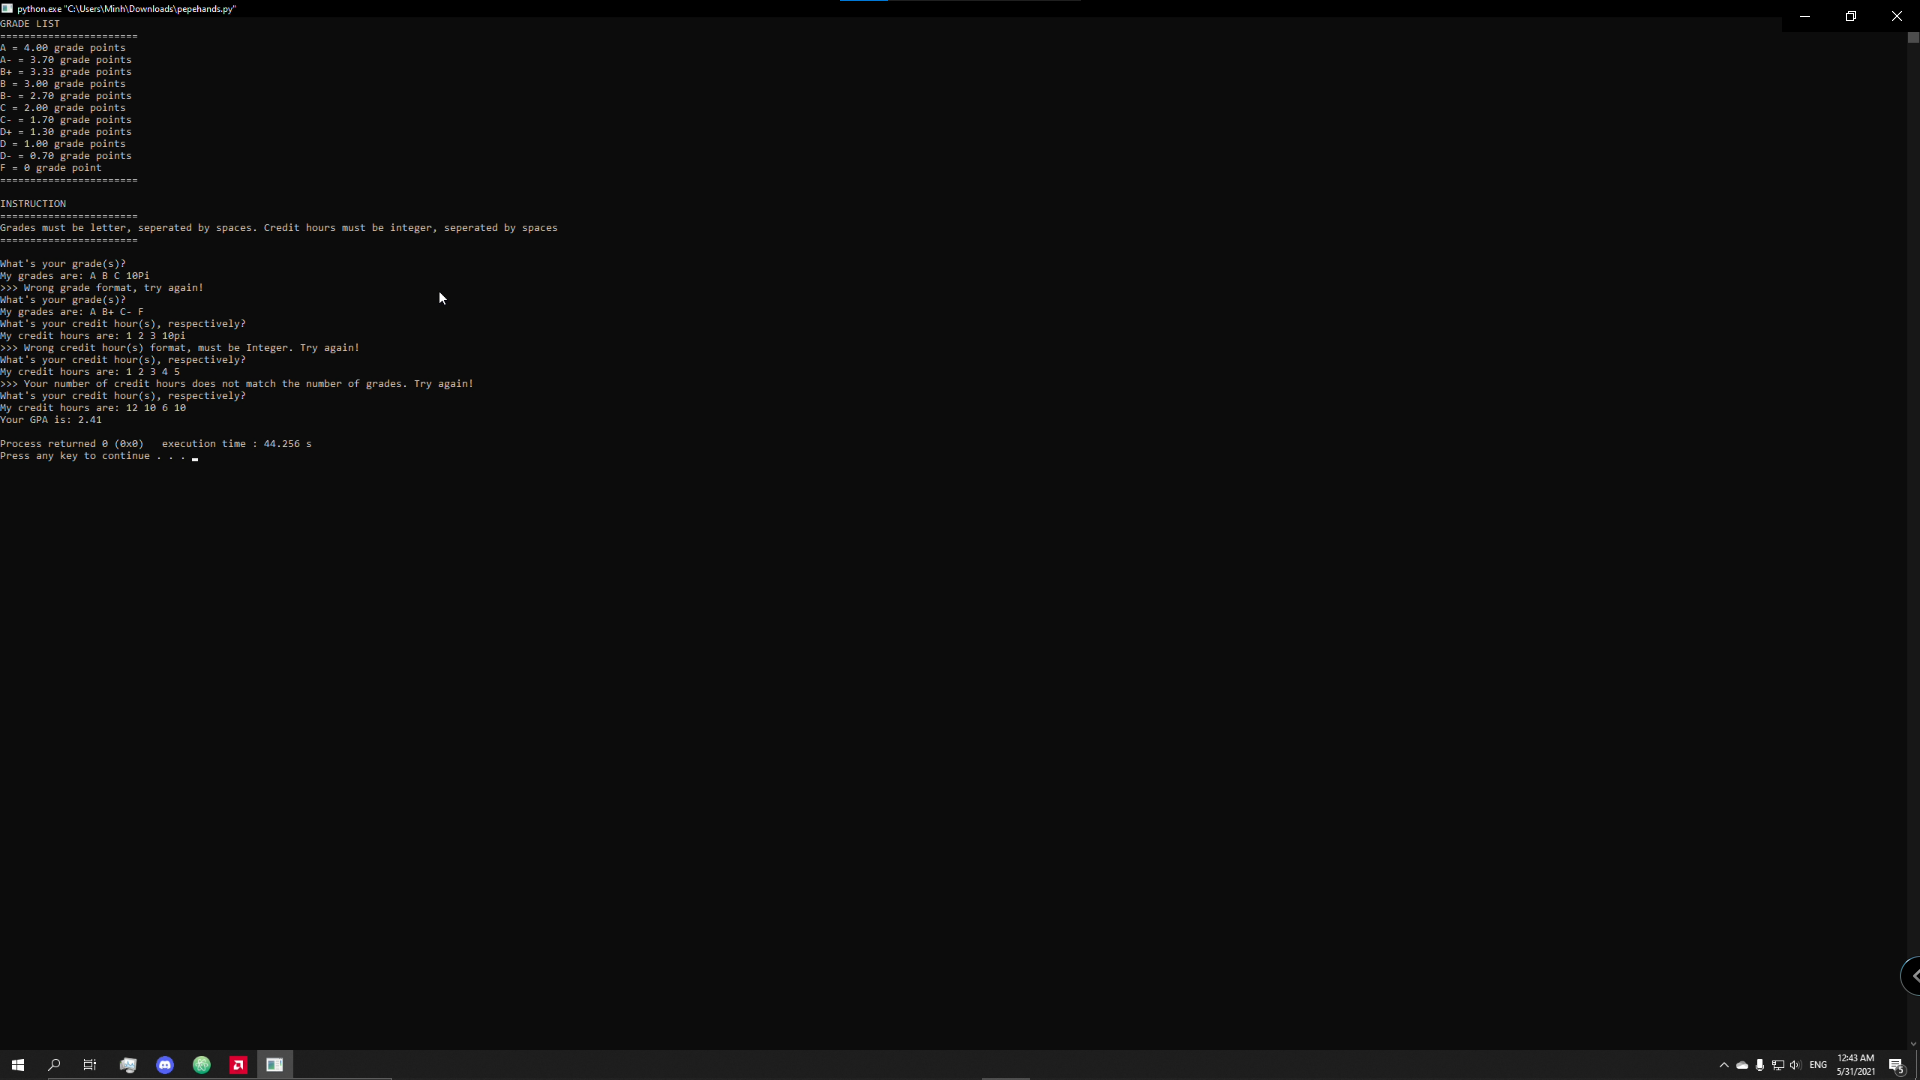Open the volume speaker control
Screen dimensions: 1920x1080
[x=1795, y=1065]
